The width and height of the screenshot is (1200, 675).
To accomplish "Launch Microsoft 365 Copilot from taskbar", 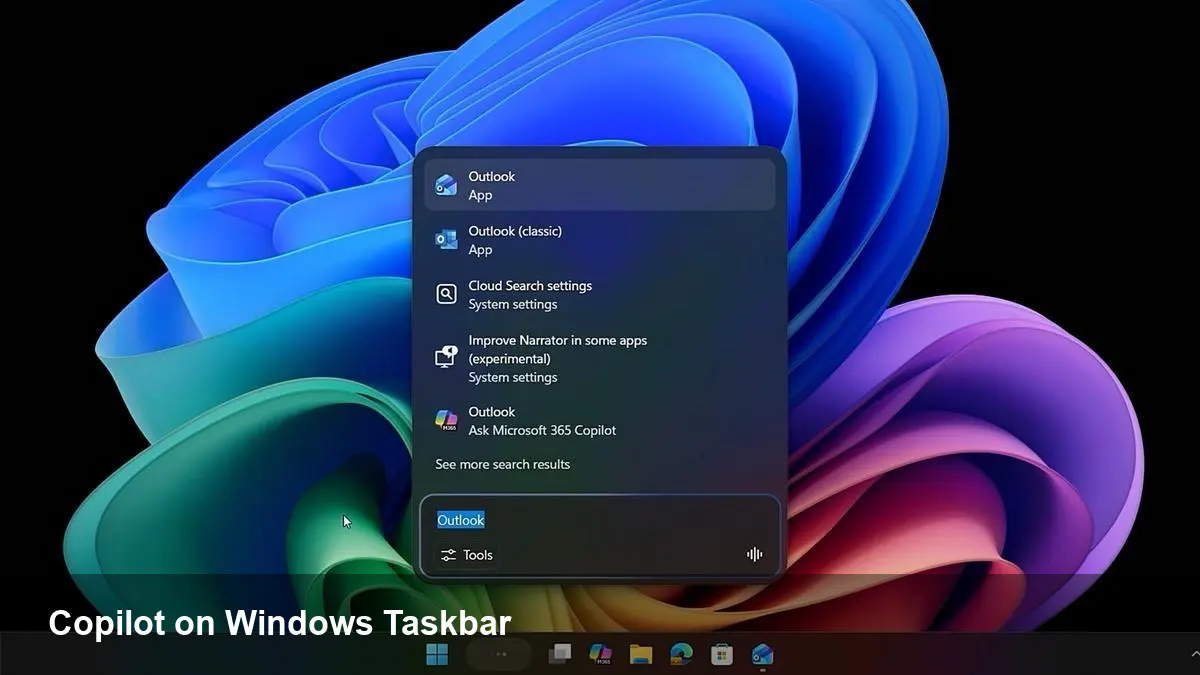I will 600,654.
